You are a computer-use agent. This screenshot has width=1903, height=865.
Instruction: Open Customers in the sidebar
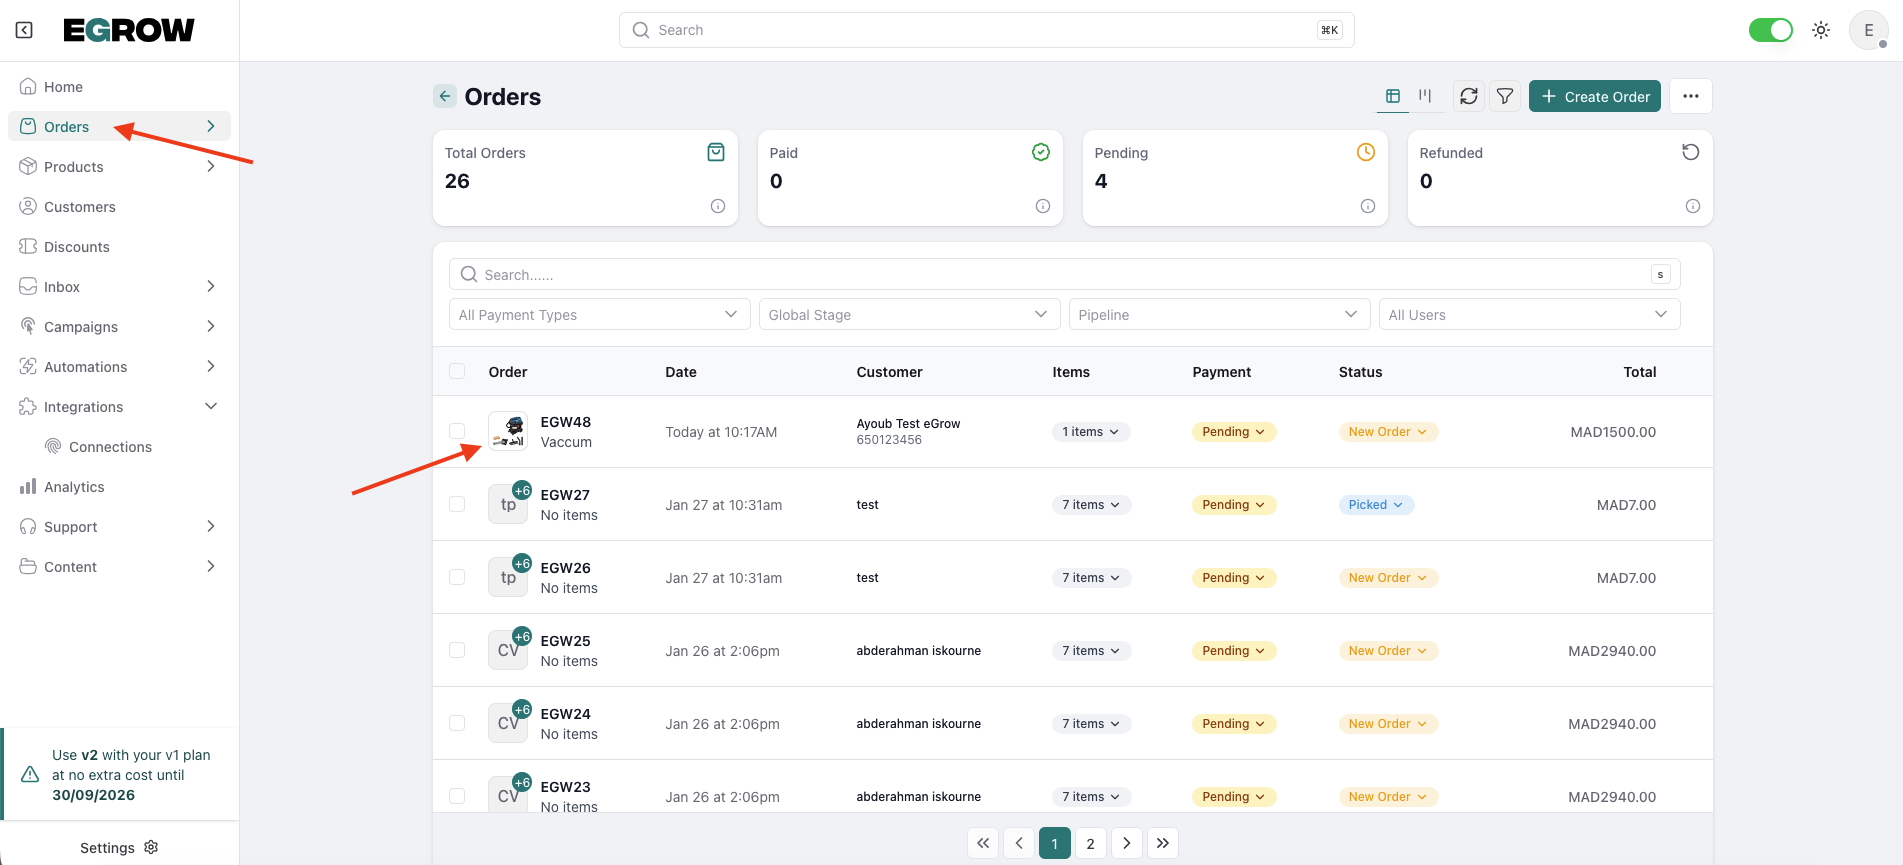(80, 207)
